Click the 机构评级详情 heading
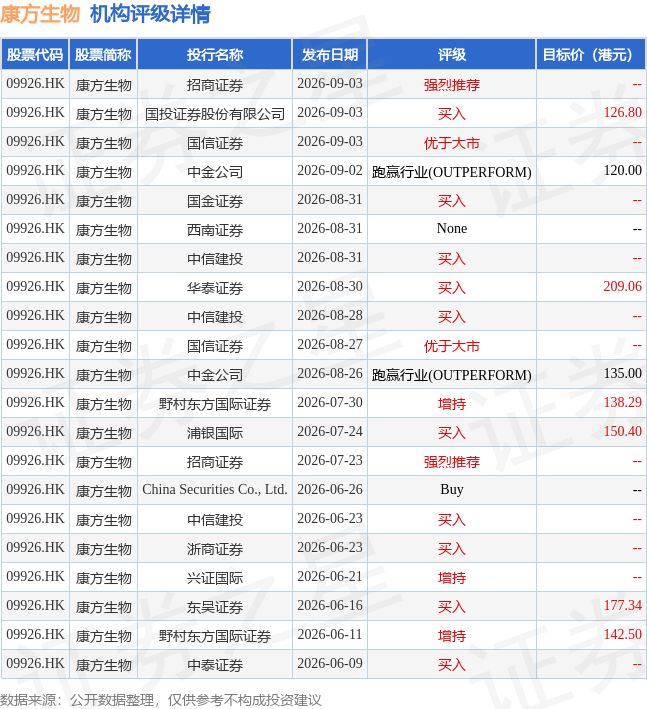 [x=150, y=14]
